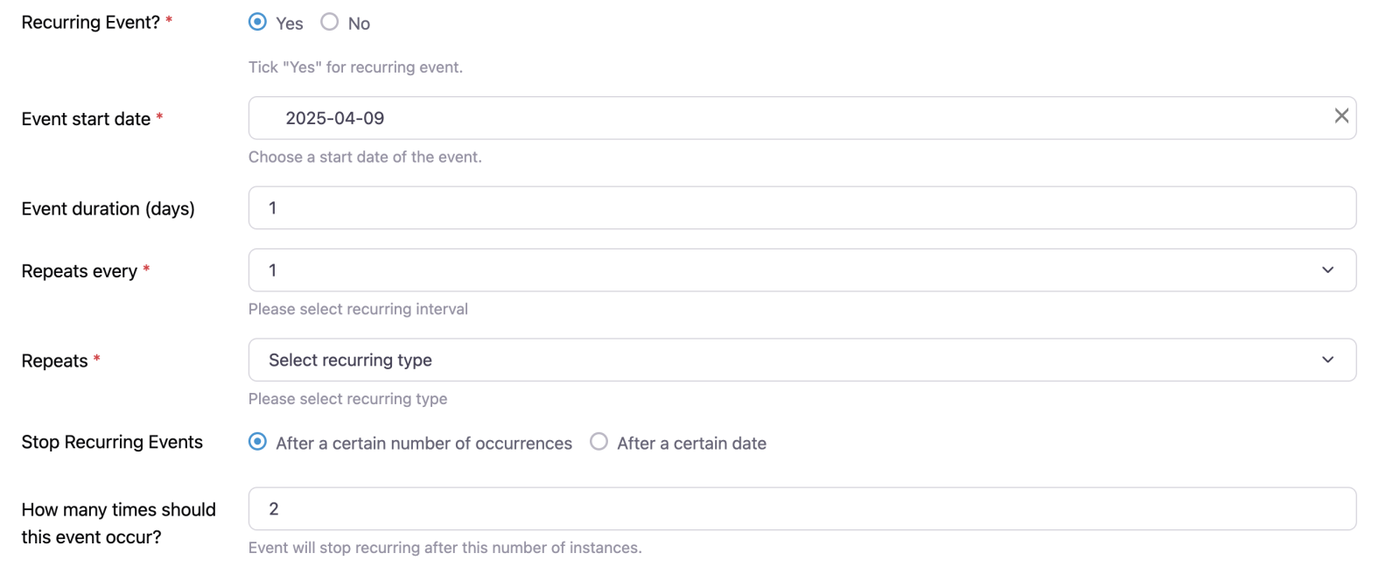
Task: Clear the event start date with X icon
Action: coord(1341,116)
